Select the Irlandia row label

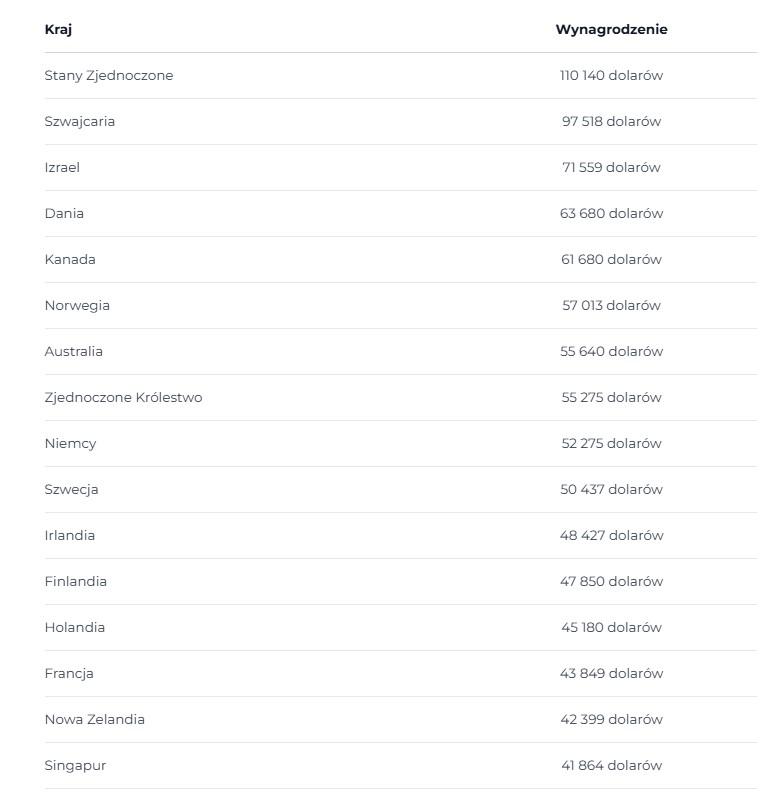[x=70, y=536]
